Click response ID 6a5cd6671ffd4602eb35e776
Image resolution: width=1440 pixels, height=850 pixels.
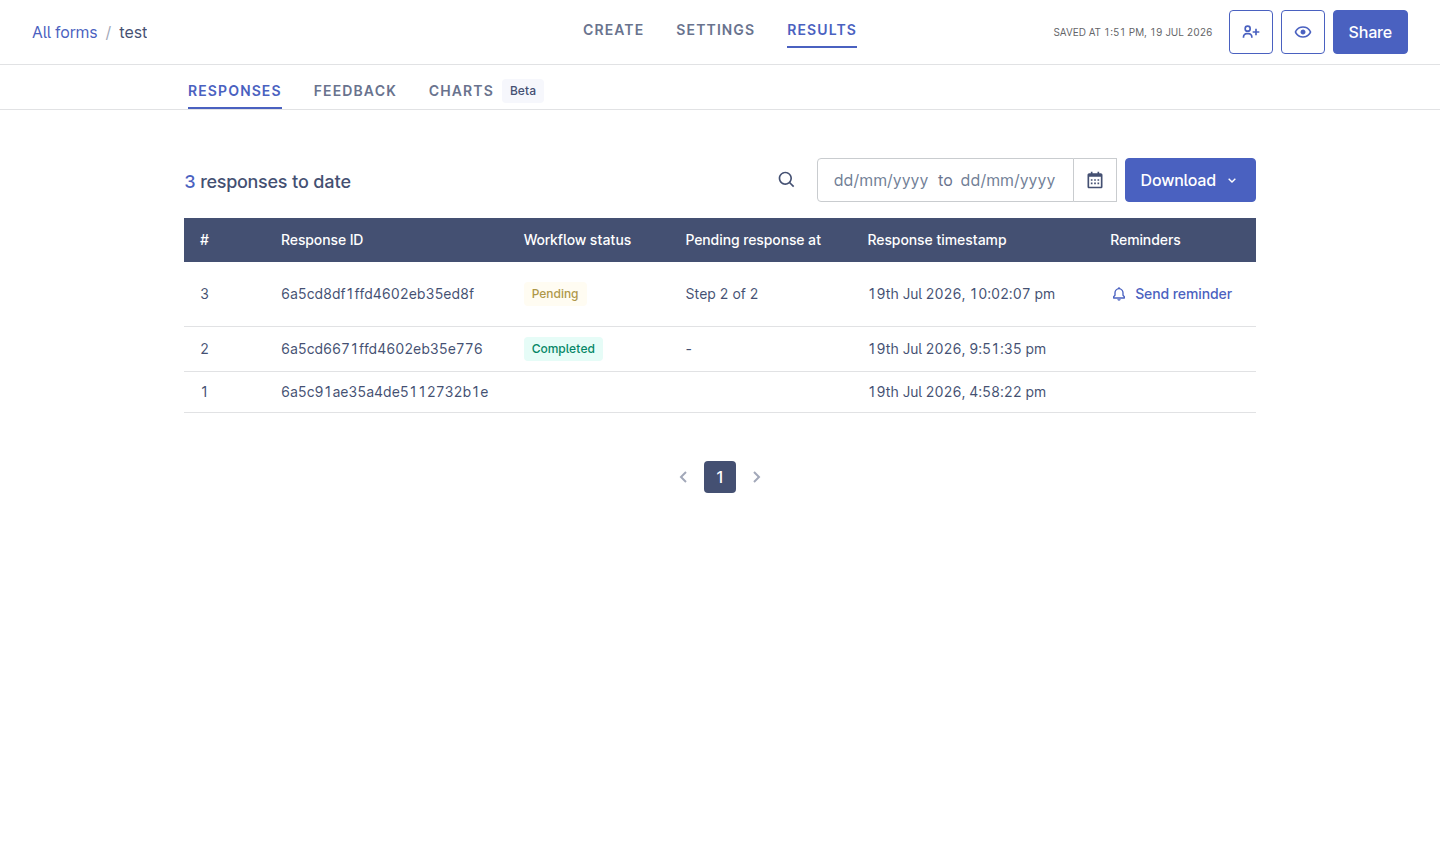pos(382,349)
